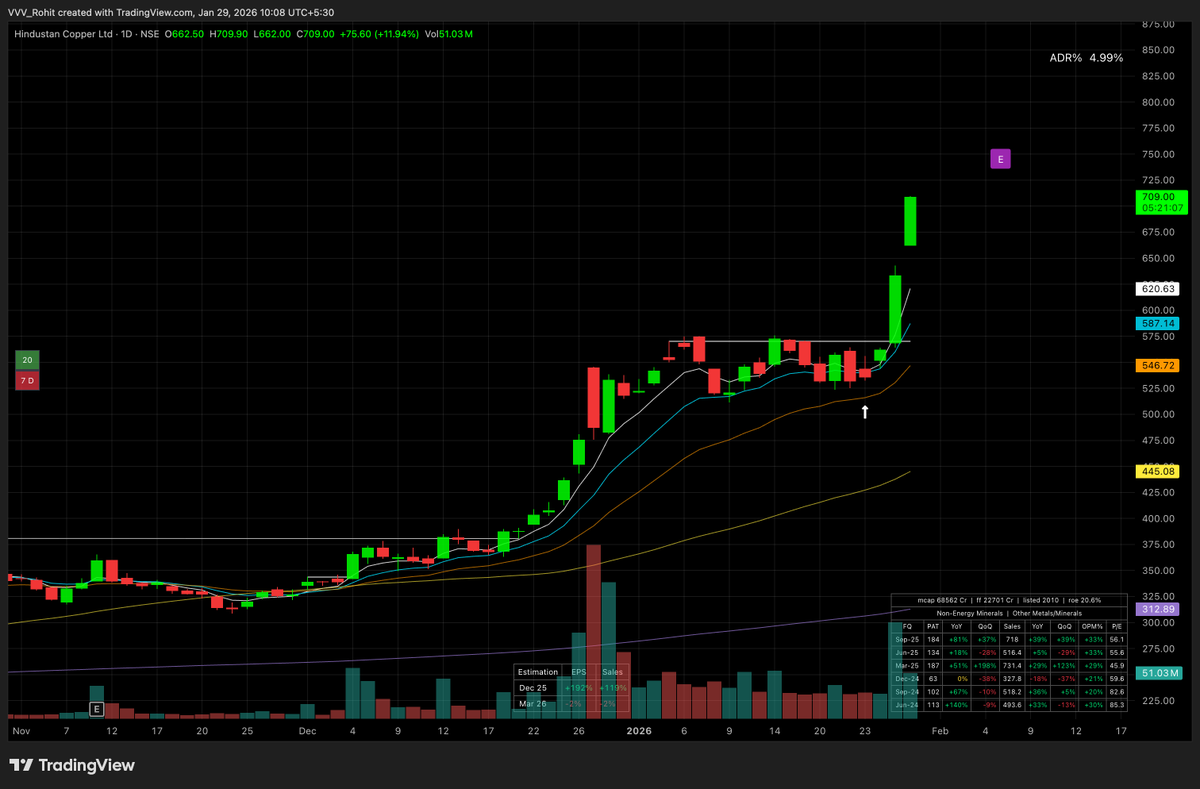Click the +198% QoQ cell
Image resolution: width=1200 pixels, height=789 pixels.
point(985,666)
